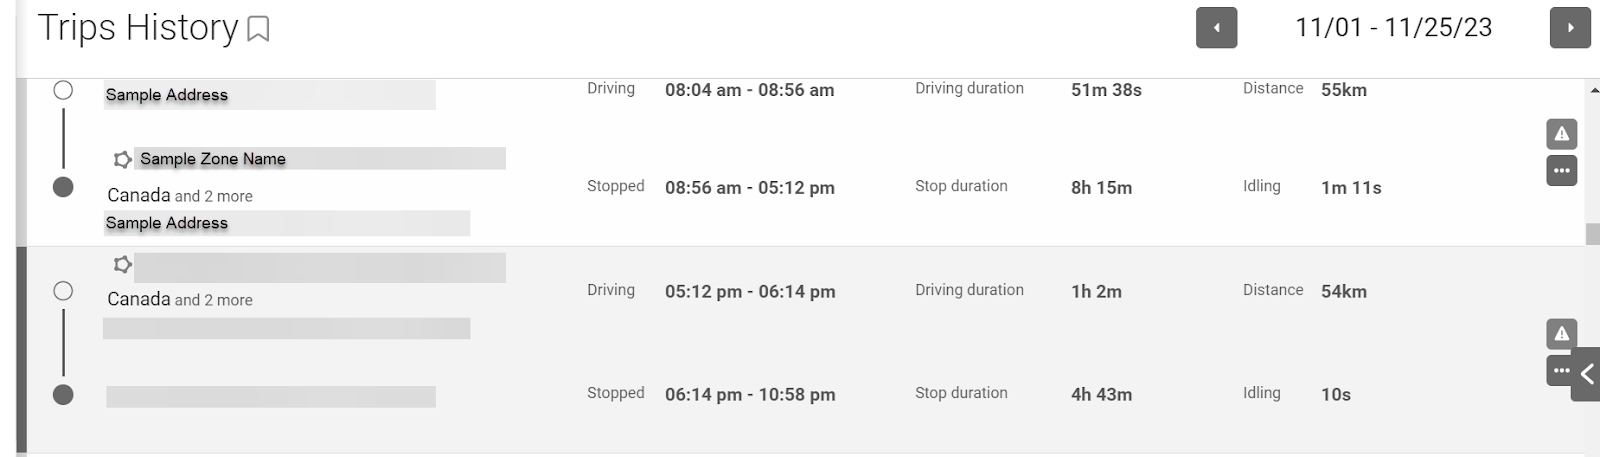
Task: Select the 08:56 am stop filled circle
Action: [63, 187]
